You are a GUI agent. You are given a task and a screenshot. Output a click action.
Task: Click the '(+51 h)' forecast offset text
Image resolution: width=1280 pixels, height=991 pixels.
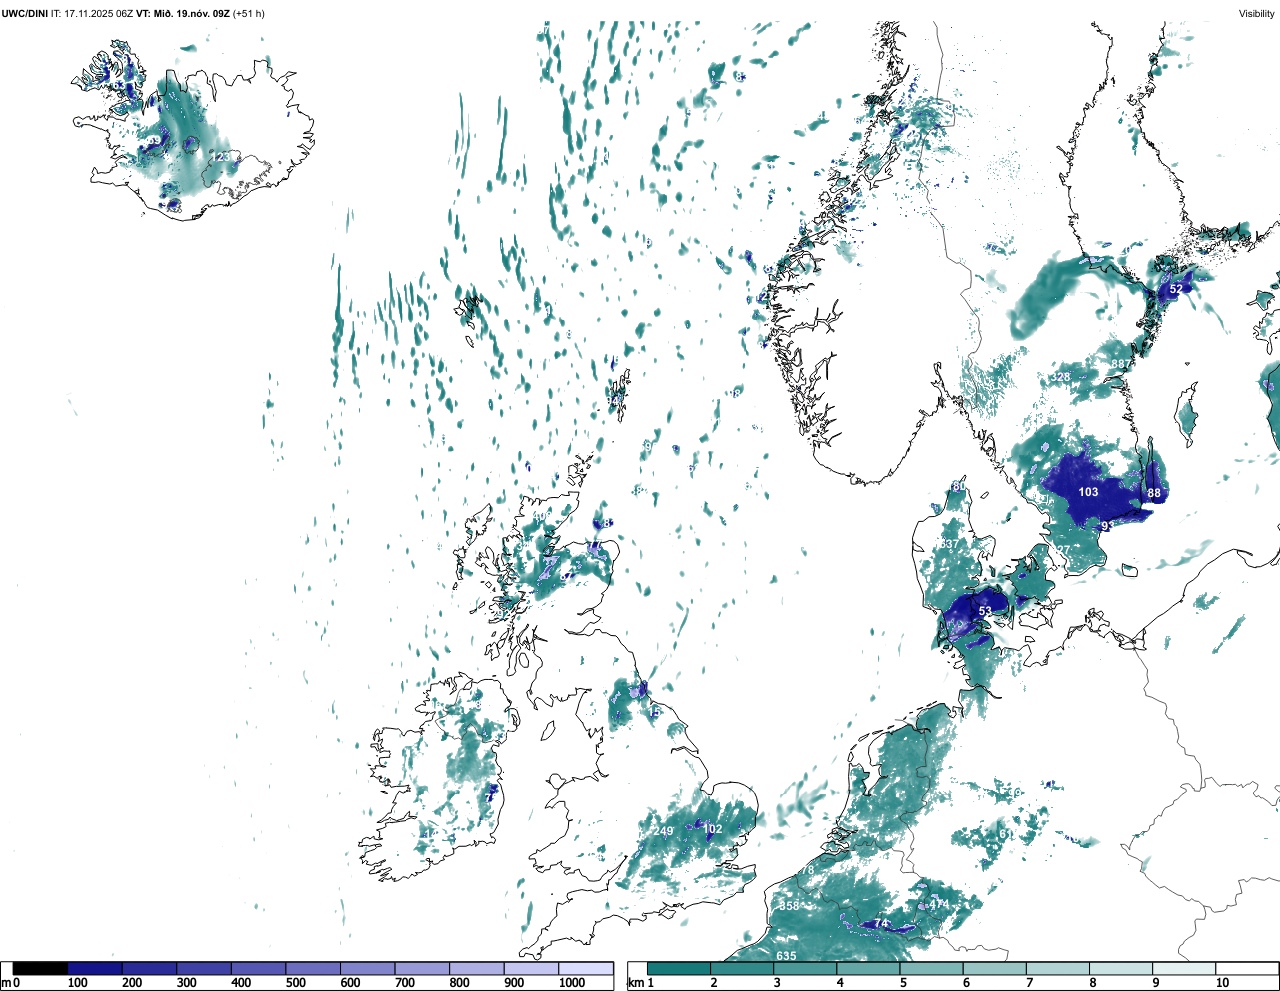click(x=249, y=13)
